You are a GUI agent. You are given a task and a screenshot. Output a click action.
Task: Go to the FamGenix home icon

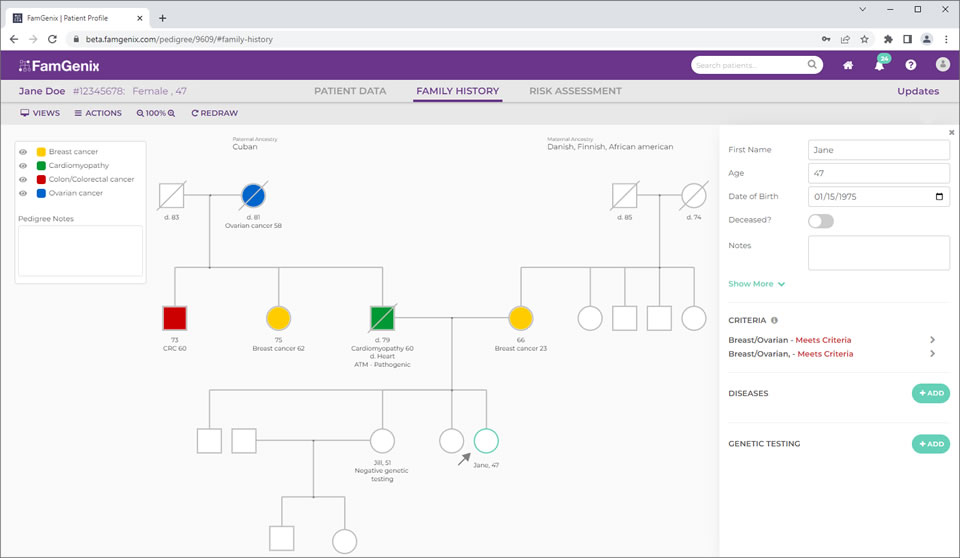[x=848, y=65]
